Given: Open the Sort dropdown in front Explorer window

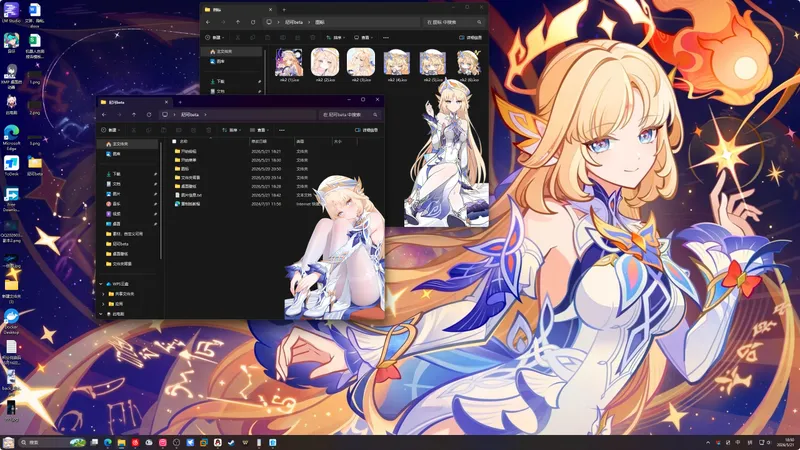Looking at the screenshot, I should [231, 130].
